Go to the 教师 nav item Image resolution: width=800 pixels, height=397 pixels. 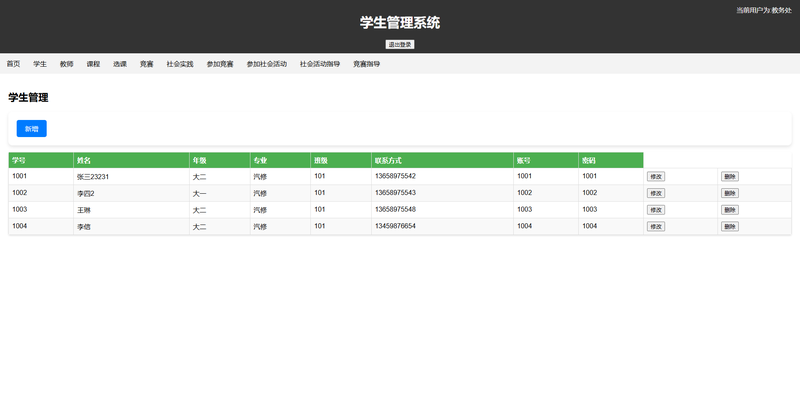point(66,64)
